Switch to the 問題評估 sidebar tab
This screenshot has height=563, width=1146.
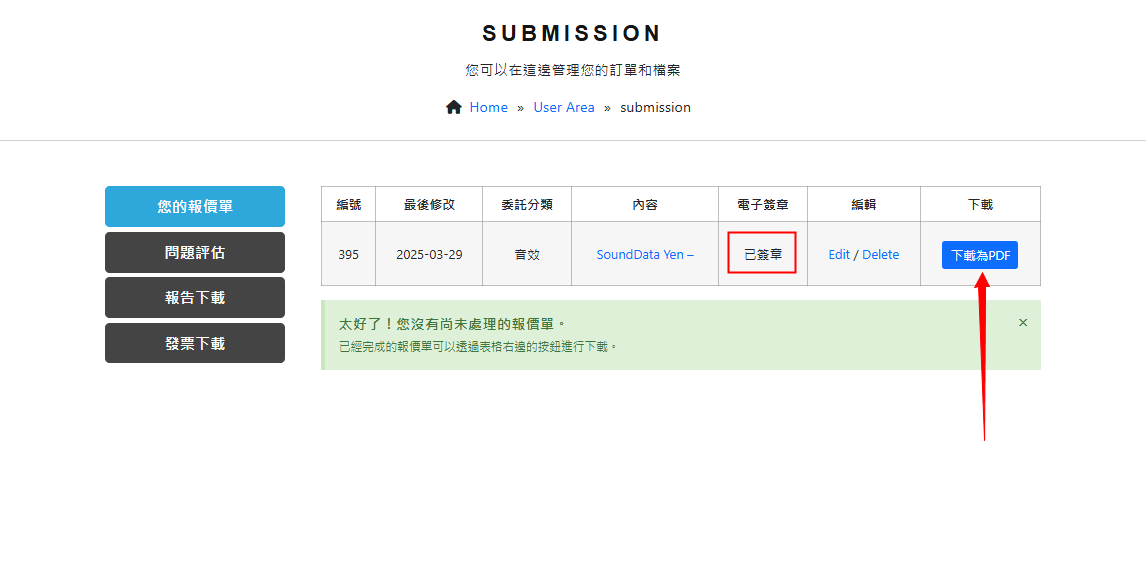click(195, 252)
